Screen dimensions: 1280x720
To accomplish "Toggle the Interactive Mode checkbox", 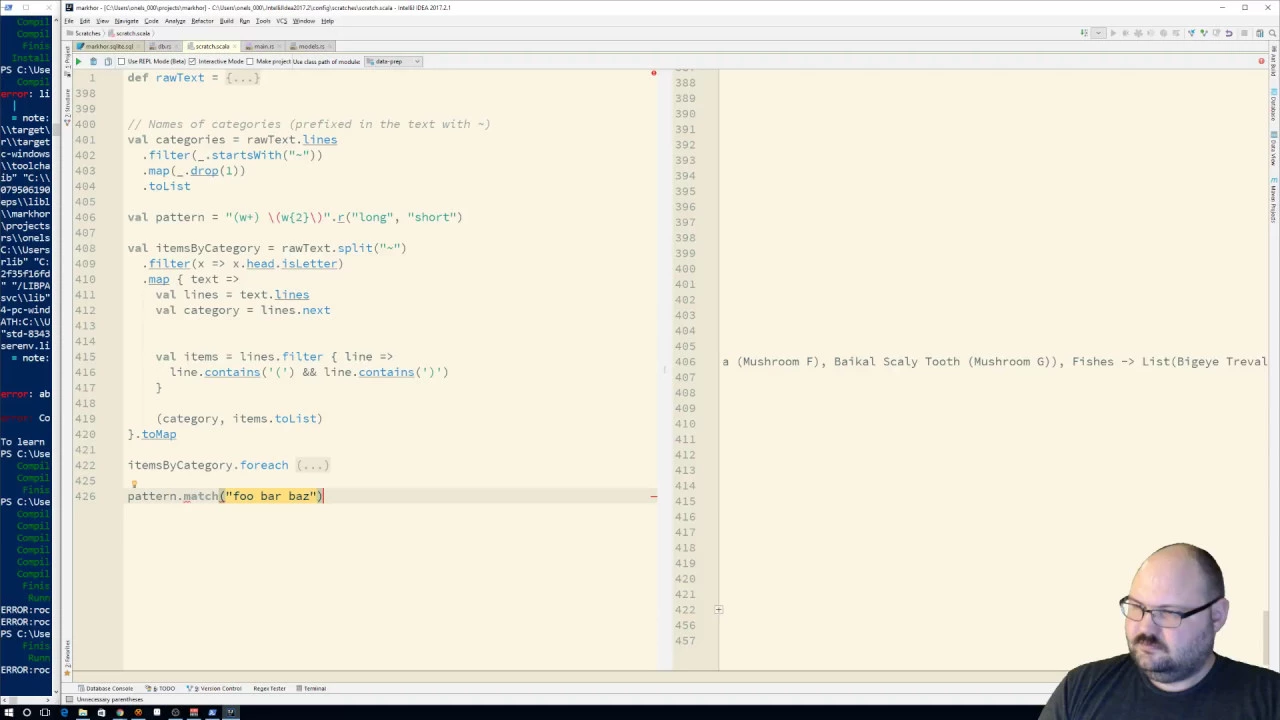I will [193, 61].
